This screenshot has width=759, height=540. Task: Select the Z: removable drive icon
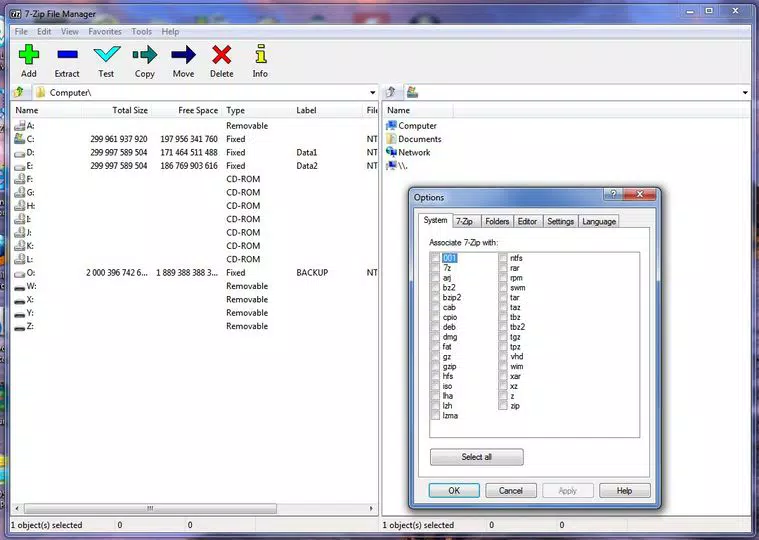click(19, 328)
